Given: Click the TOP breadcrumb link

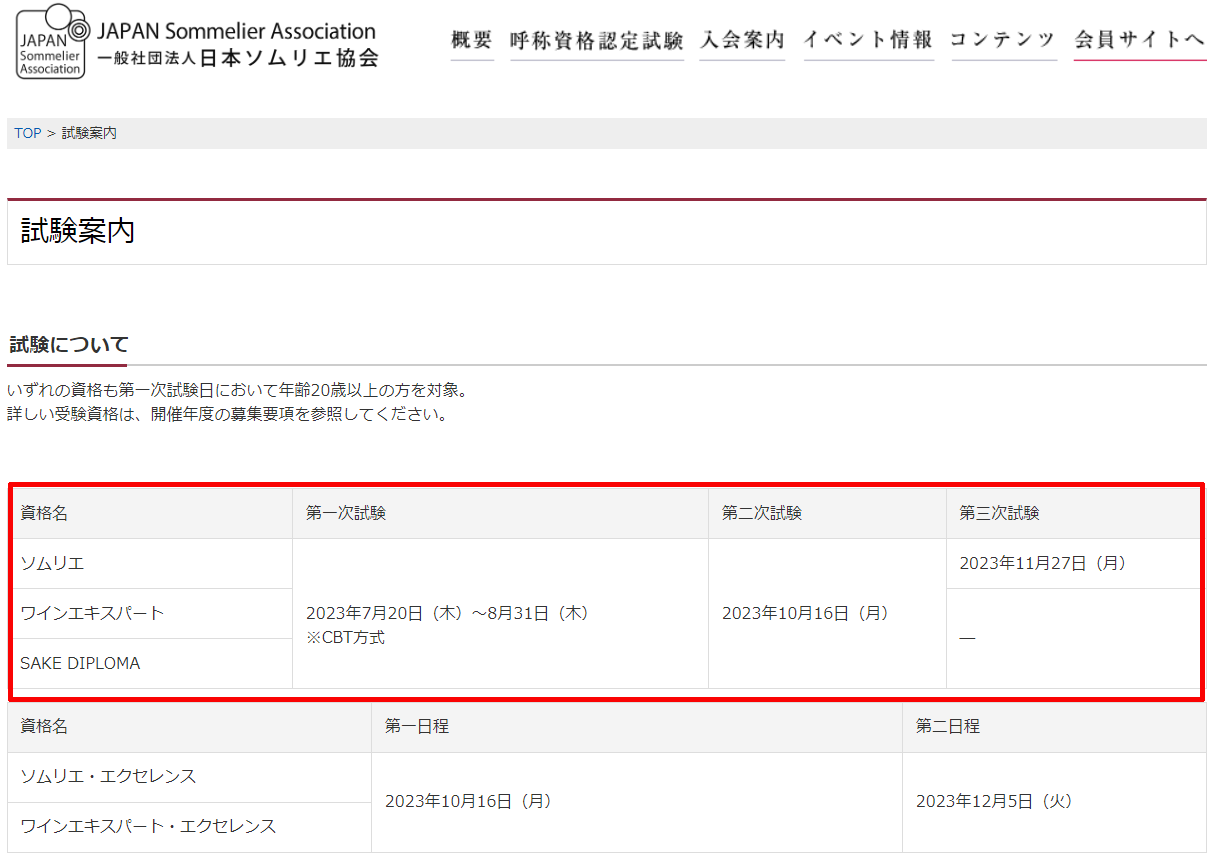Looking at the screenshot, I should click(28, 133).
